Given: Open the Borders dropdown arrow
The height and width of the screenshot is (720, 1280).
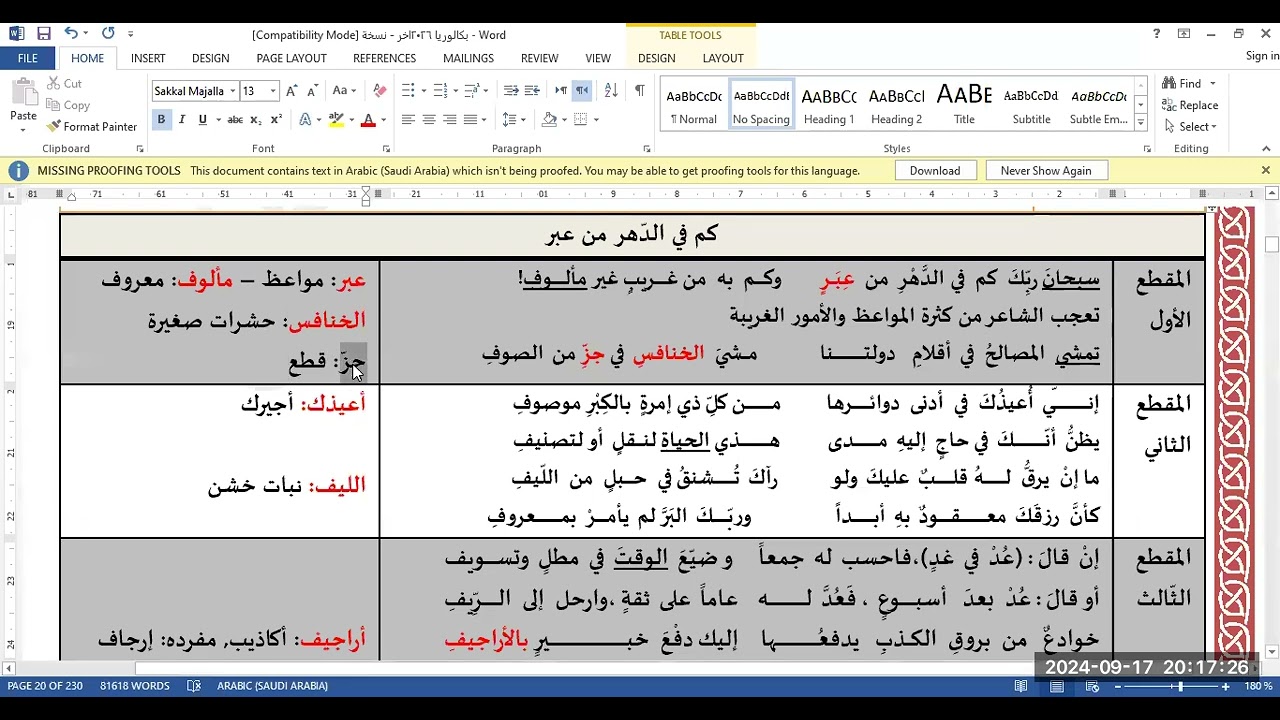Looking at the screenshot, I should click(597, 120).
